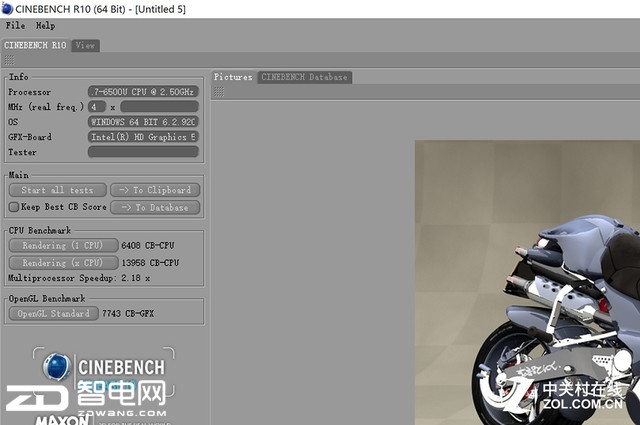640x425 pixels.
Task: Click the Multiprocessor Speedup: 2.18 x text
Action: 79,278
